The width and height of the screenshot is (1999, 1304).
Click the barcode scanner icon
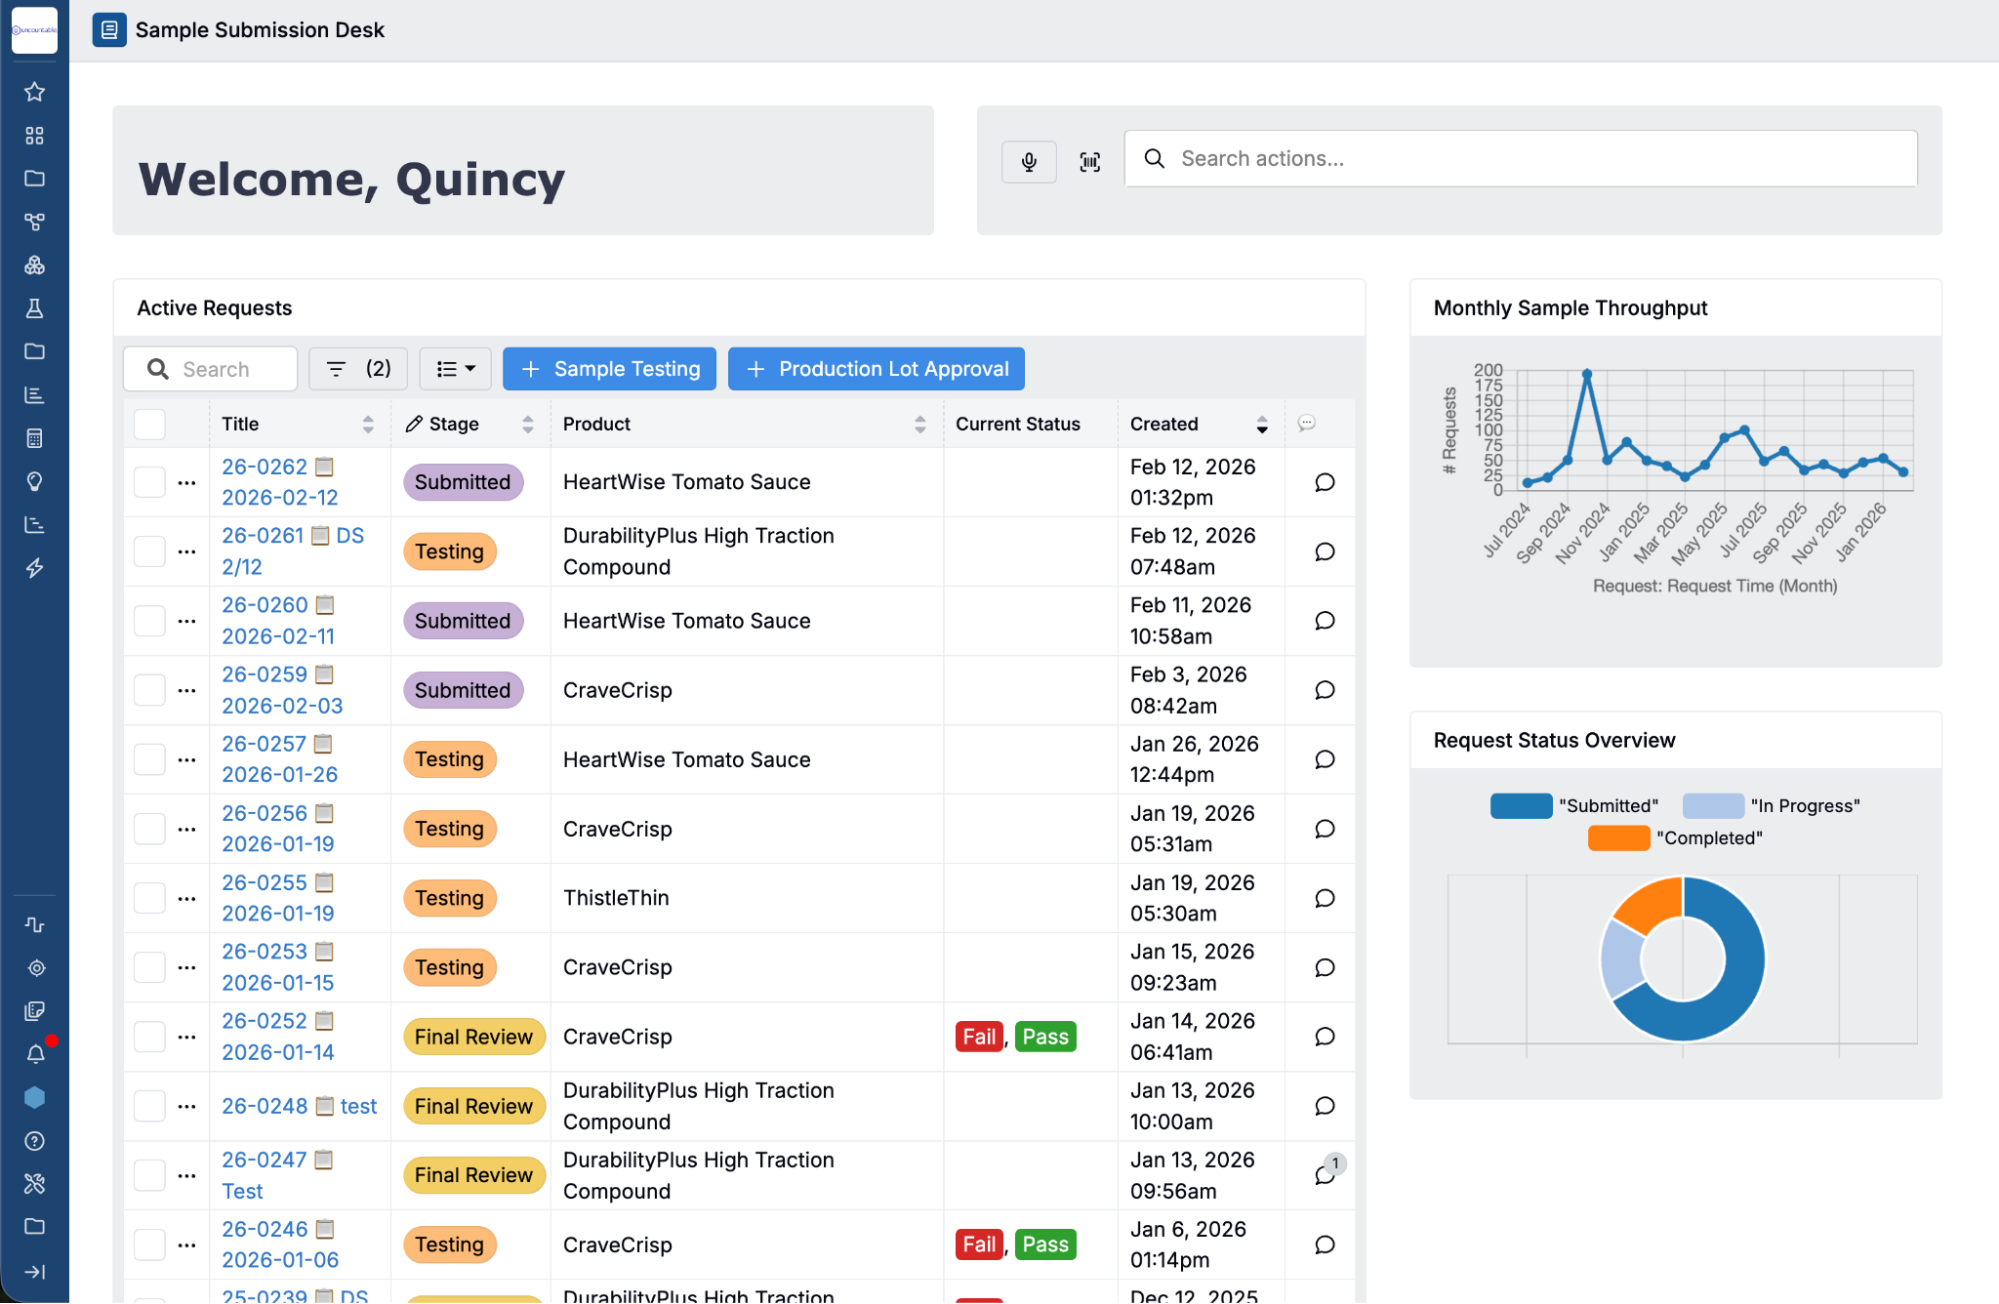pyautogui.click(x=1089, y=161)
